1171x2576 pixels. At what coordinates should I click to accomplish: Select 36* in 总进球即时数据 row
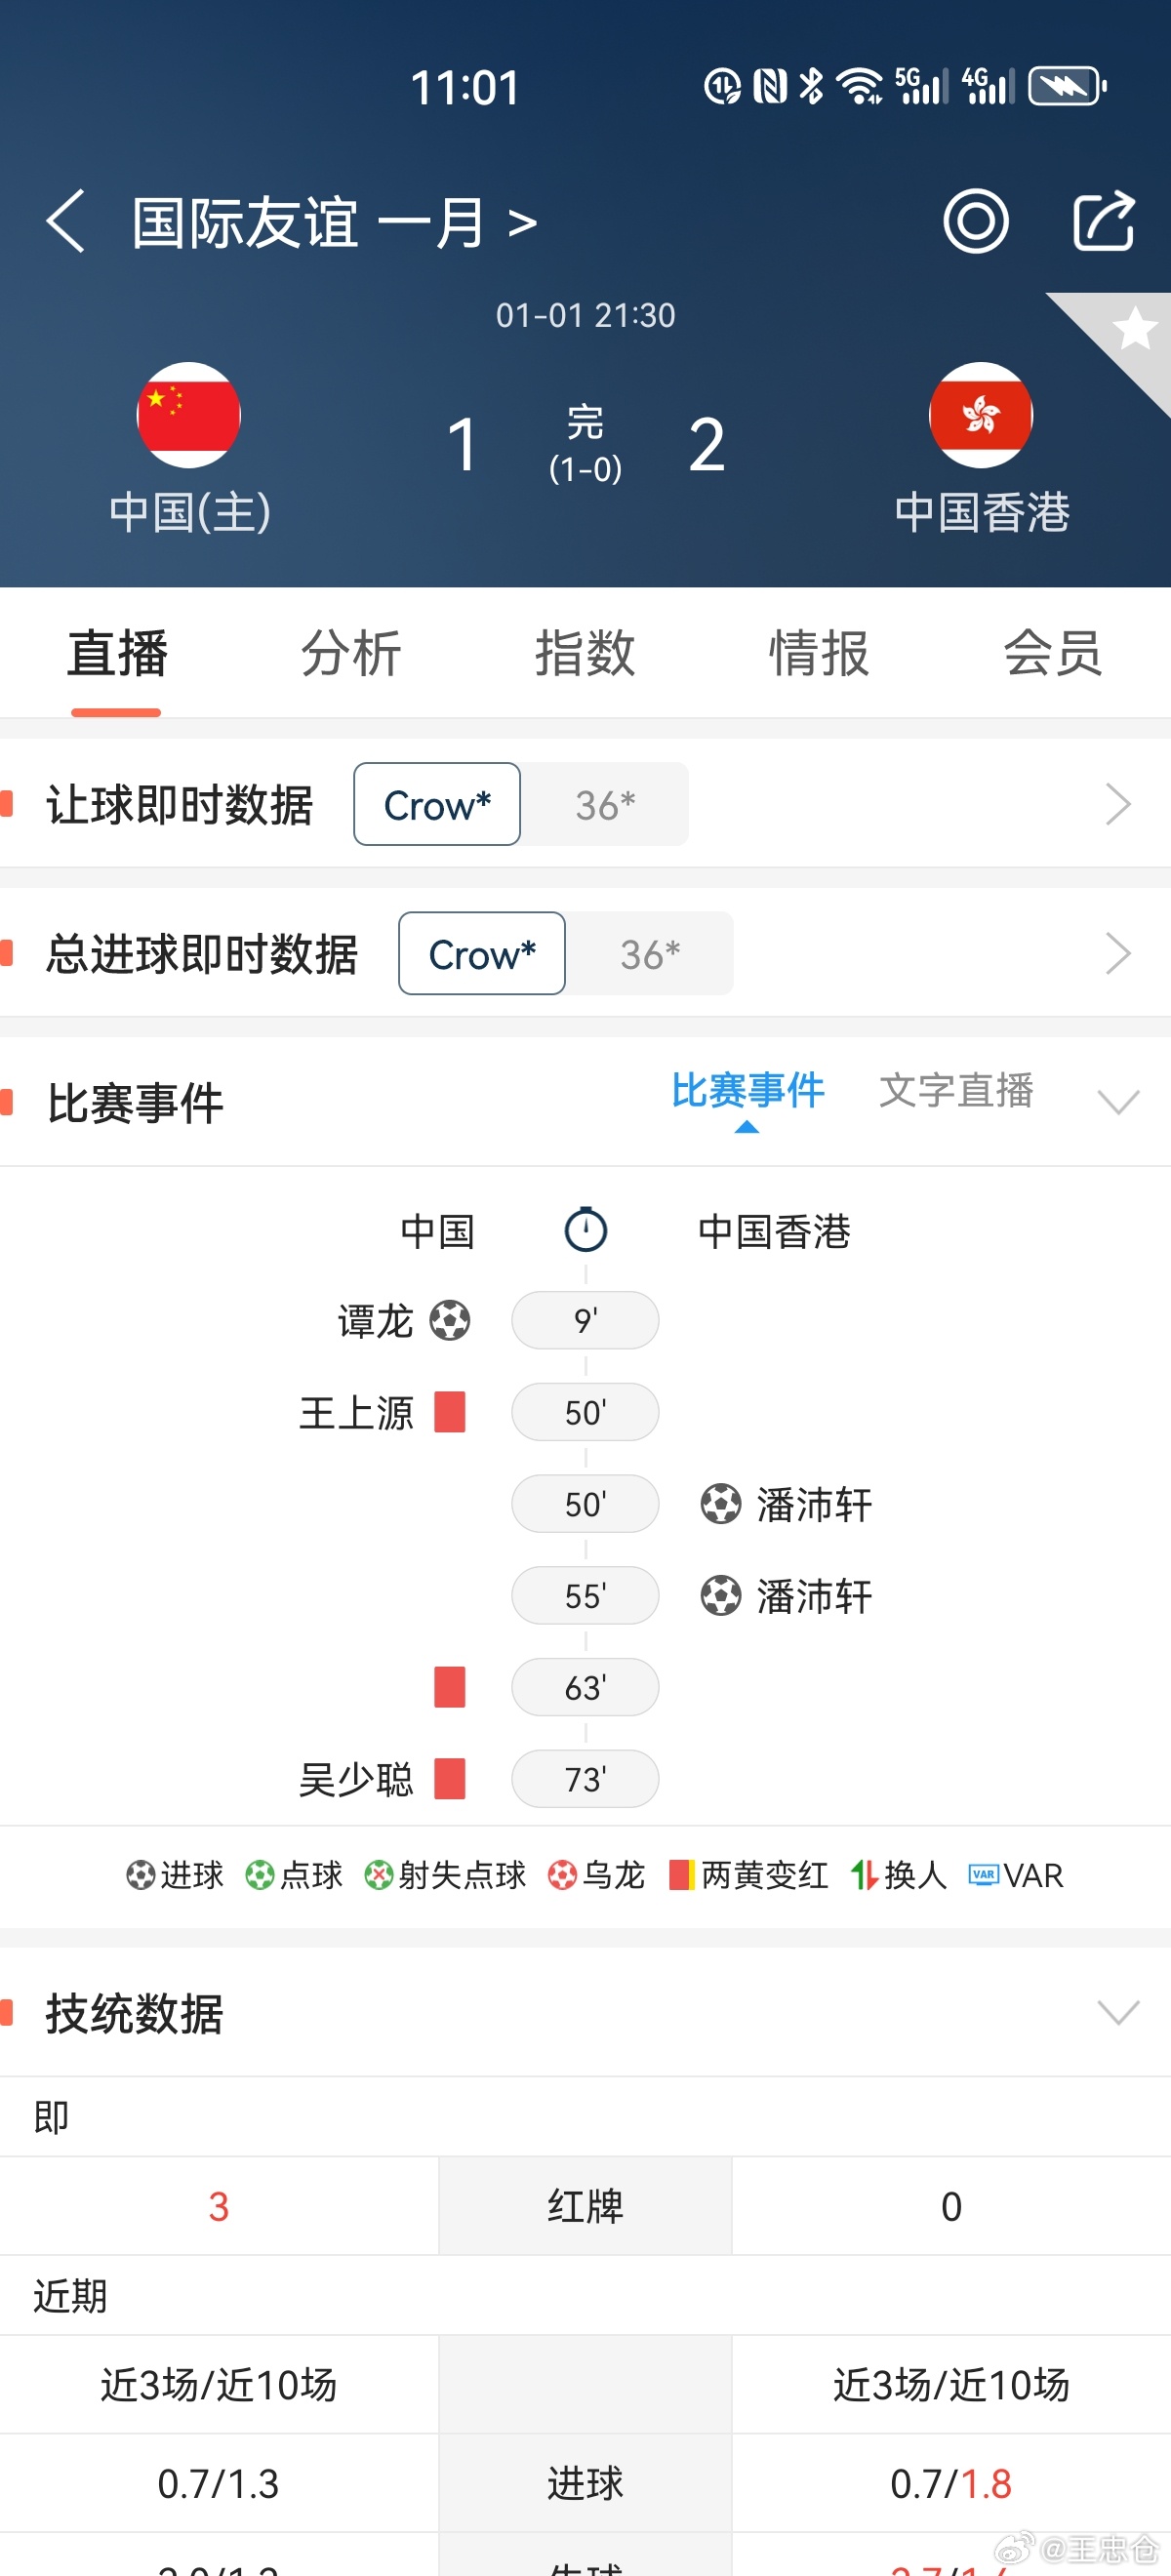click(x=650, y=953)
